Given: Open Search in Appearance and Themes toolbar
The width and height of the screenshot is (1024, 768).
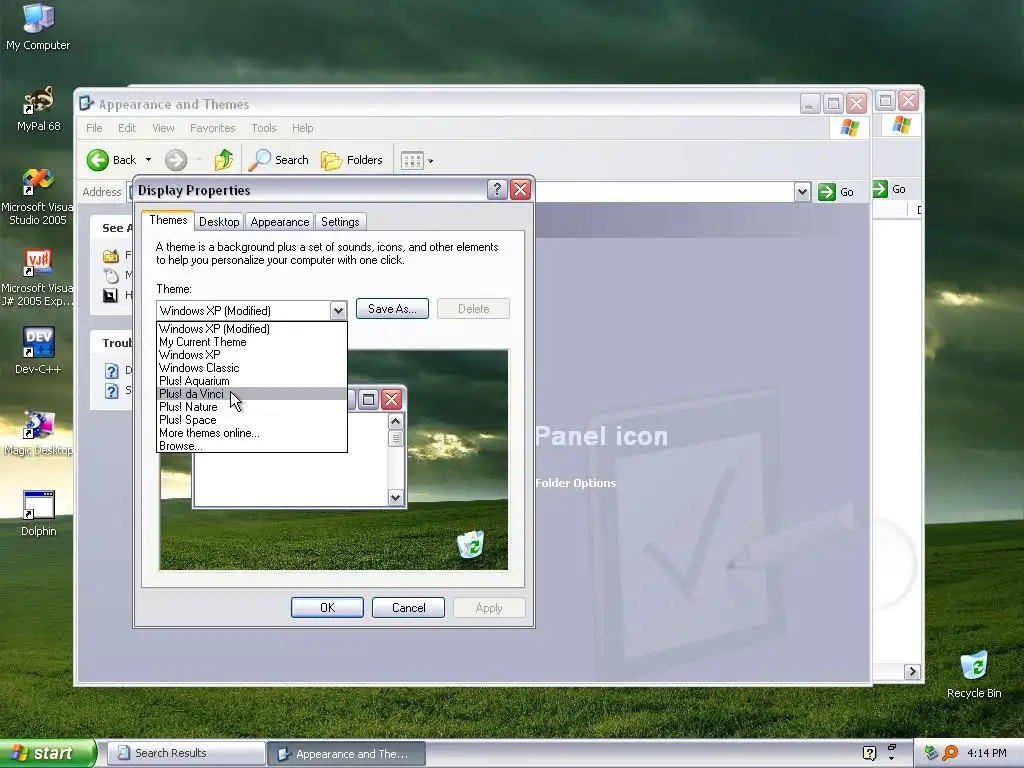Looking at the screenshot, I should (279, 160).
